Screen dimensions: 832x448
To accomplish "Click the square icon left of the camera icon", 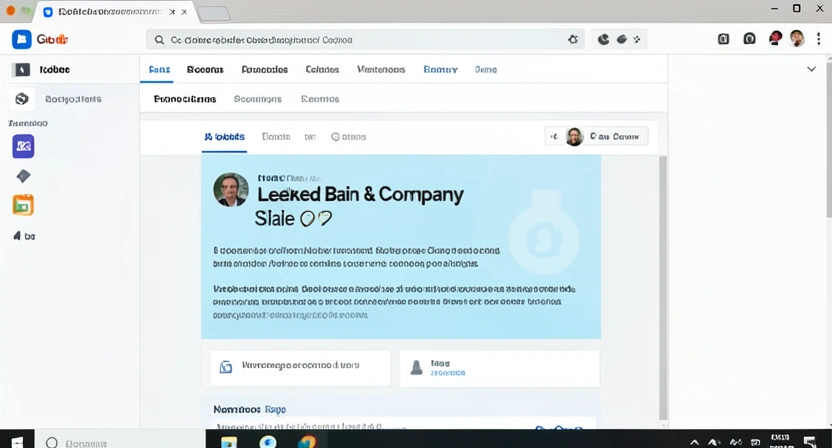I will [723, 39].
